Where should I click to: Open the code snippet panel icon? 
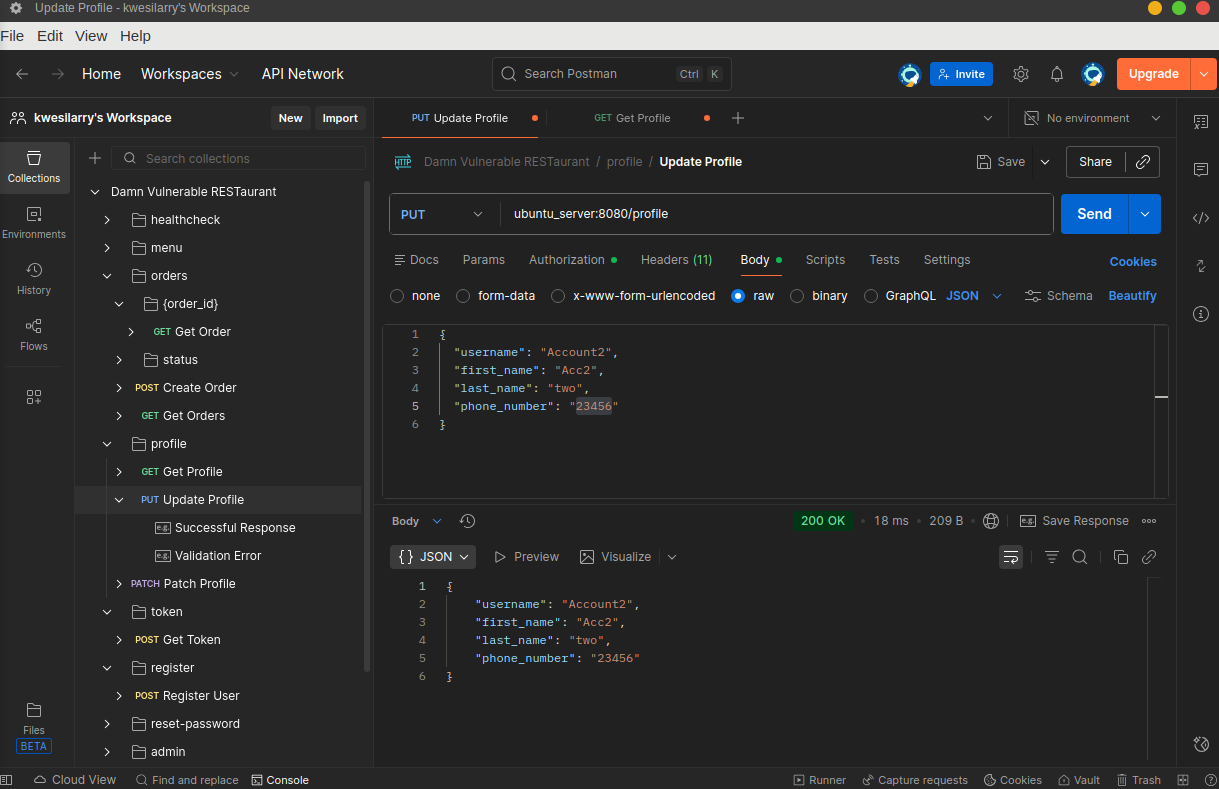pyautogui.click(x=1201, y=218)
